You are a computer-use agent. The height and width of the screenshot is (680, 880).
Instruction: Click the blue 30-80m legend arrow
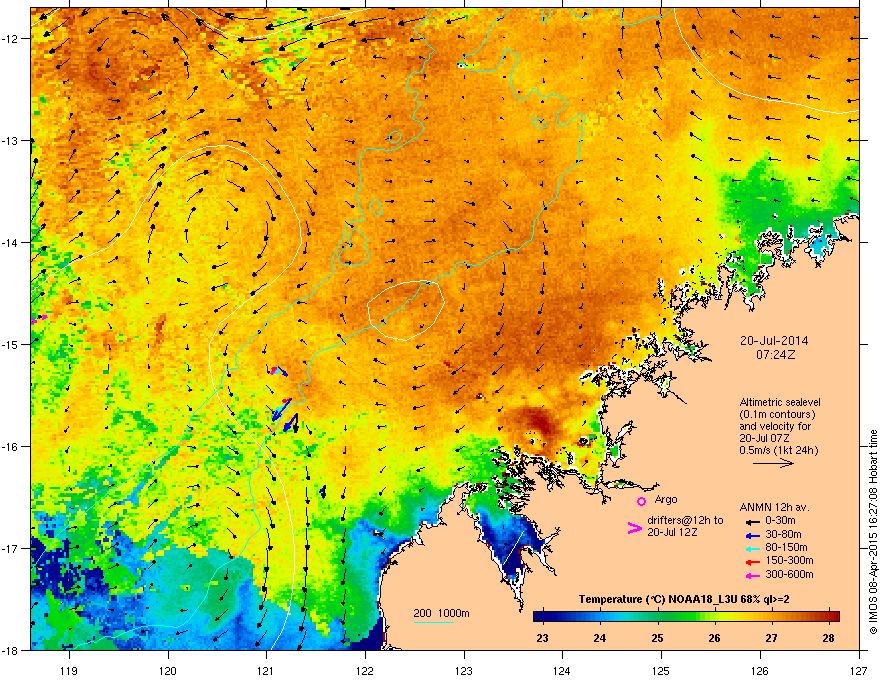[x=752, y=535]
